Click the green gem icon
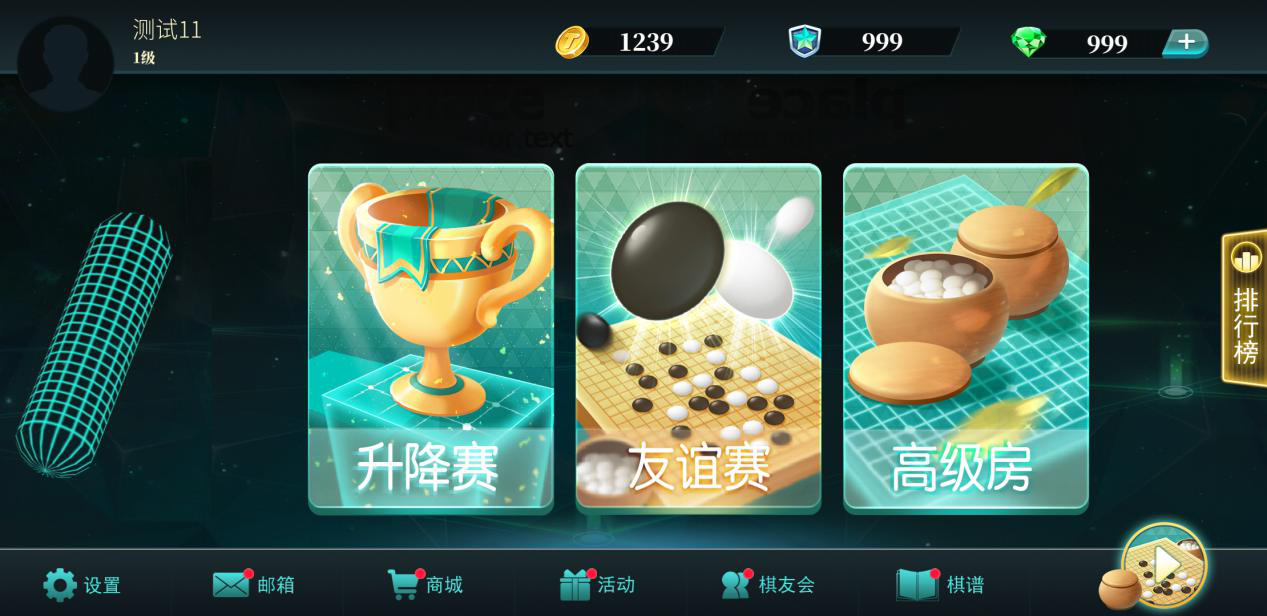 (x=1028, y=42)
